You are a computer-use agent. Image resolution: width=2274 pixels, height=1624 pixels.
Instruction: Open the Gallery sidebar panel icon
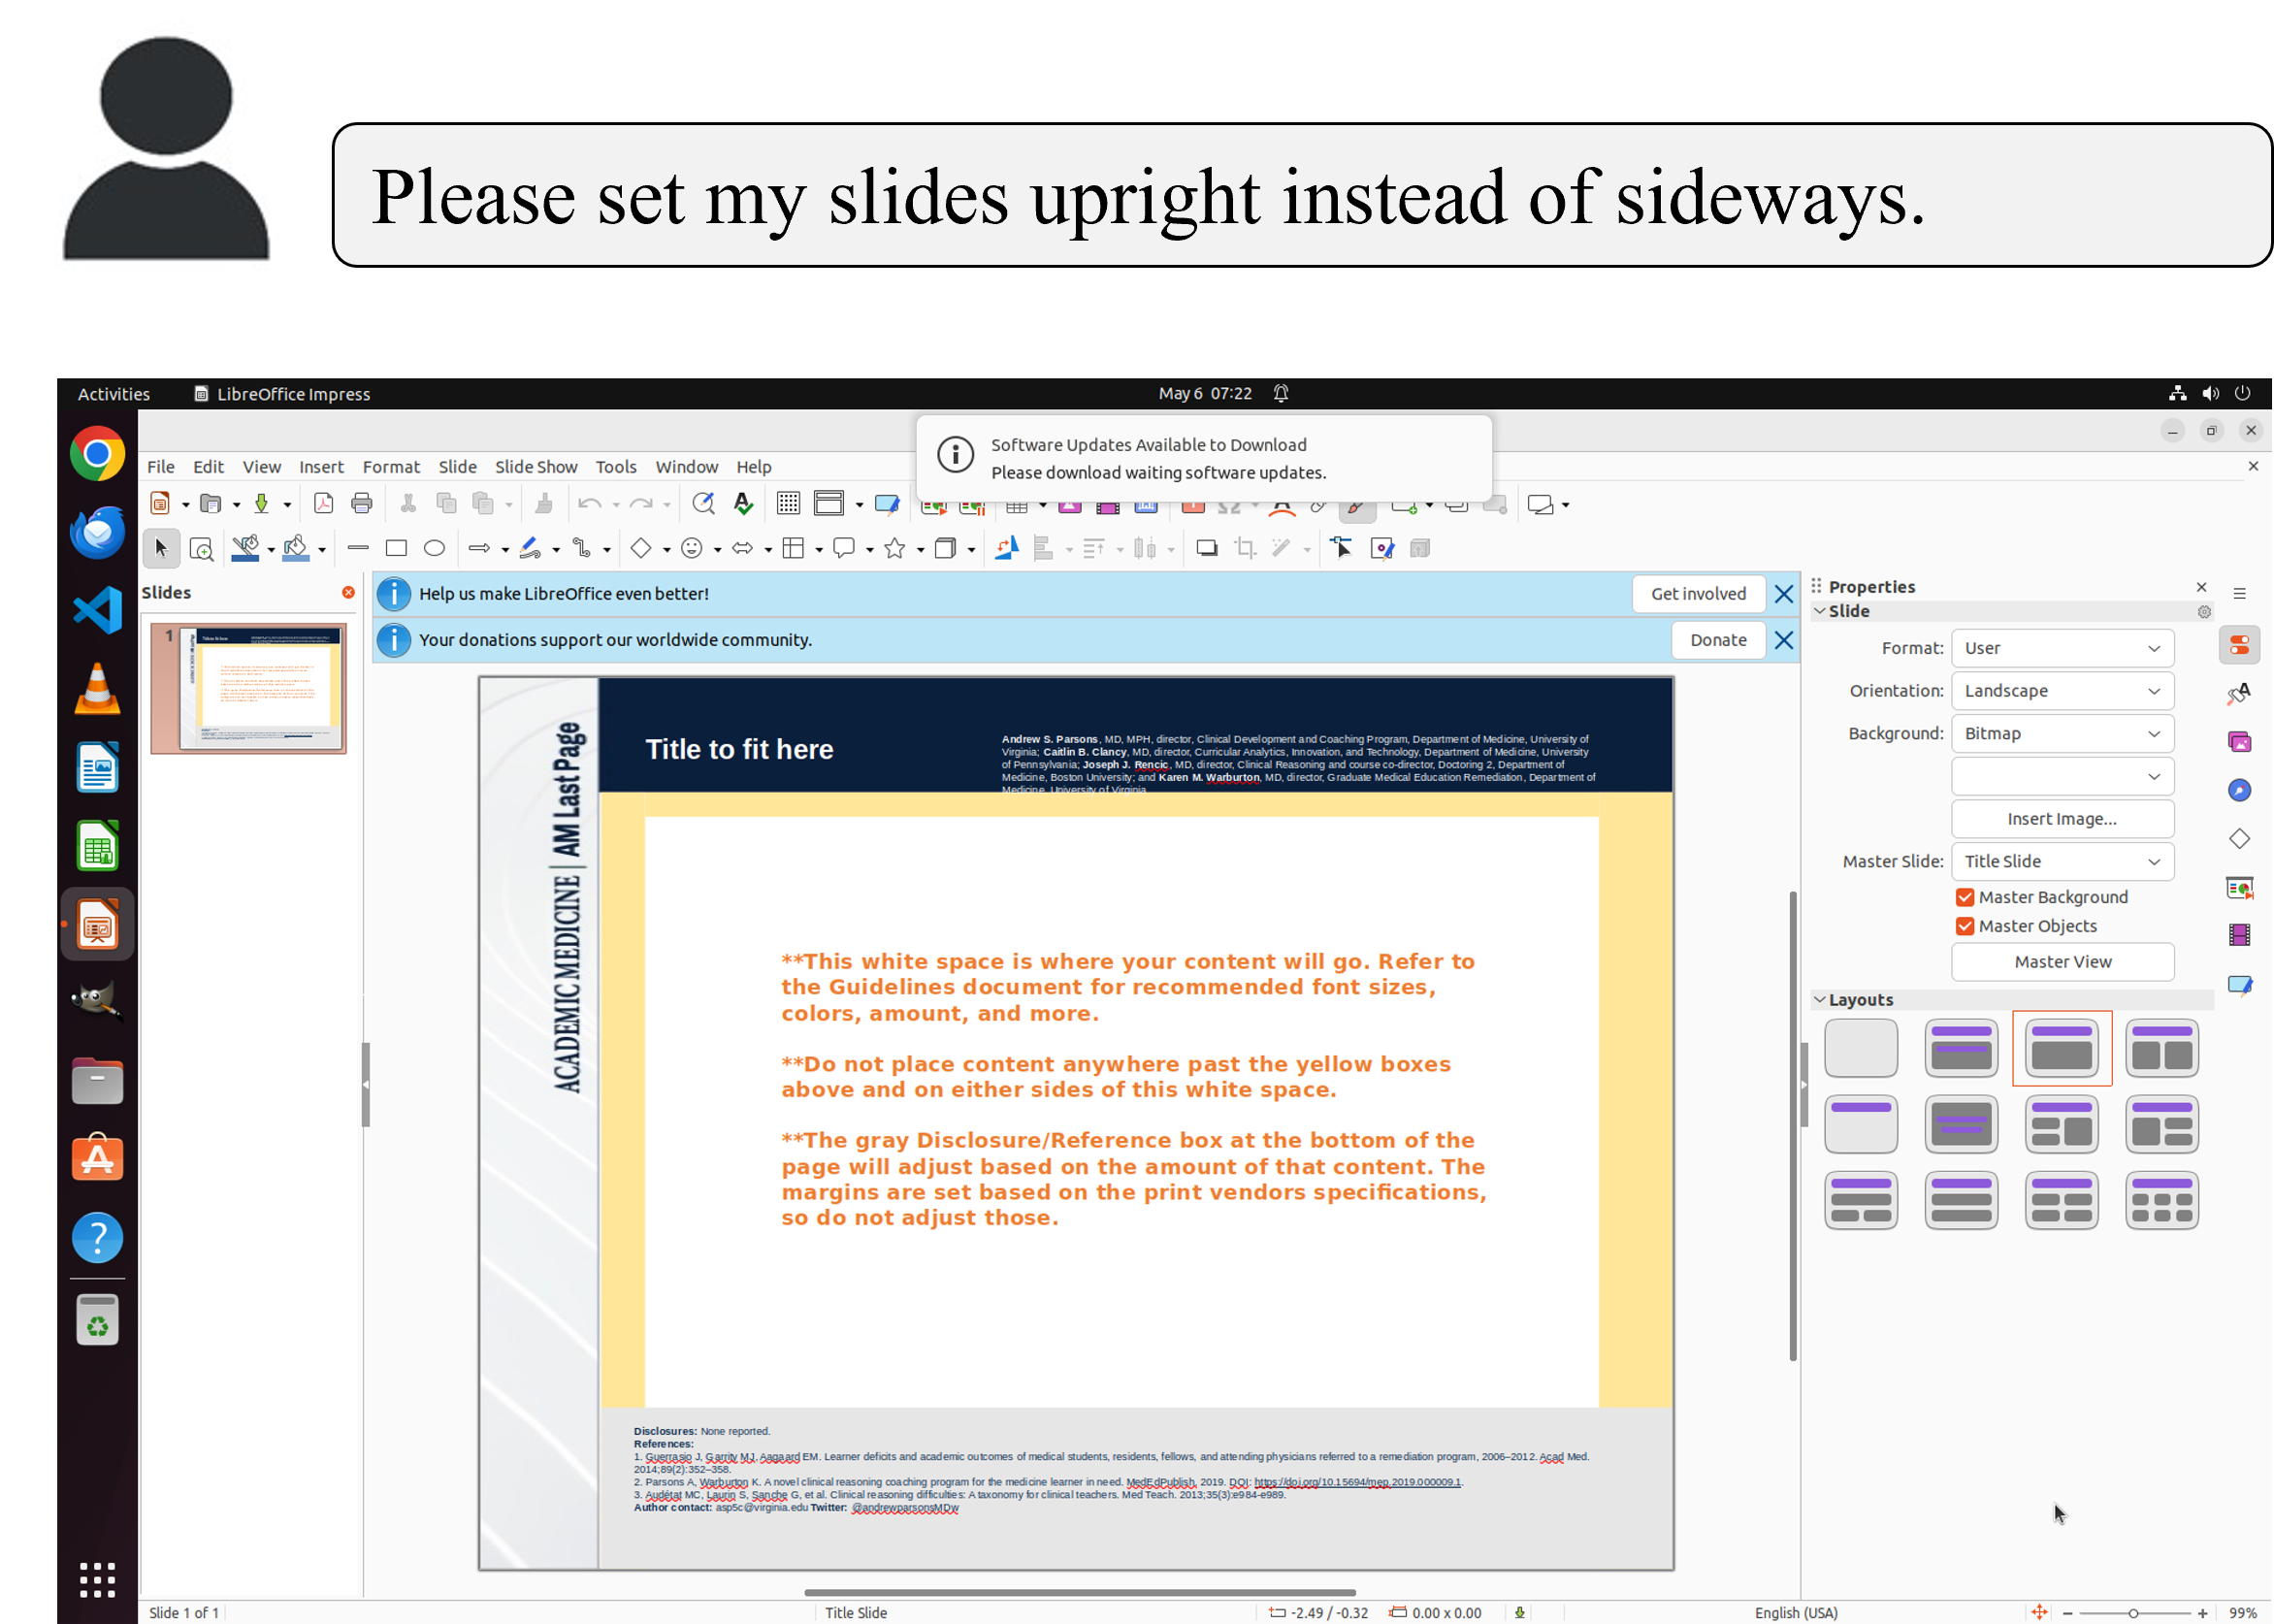[2239, 742]
